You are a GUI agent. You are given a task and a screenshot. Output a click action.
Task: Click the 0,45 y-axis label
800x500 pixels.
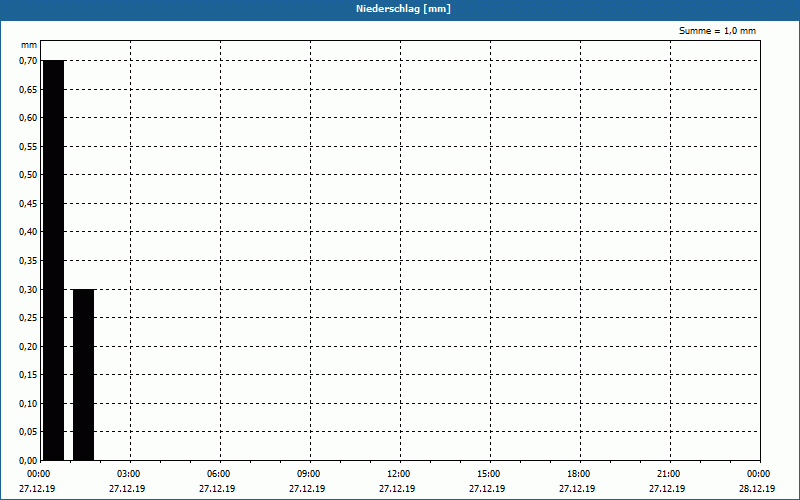pos(28,204)
